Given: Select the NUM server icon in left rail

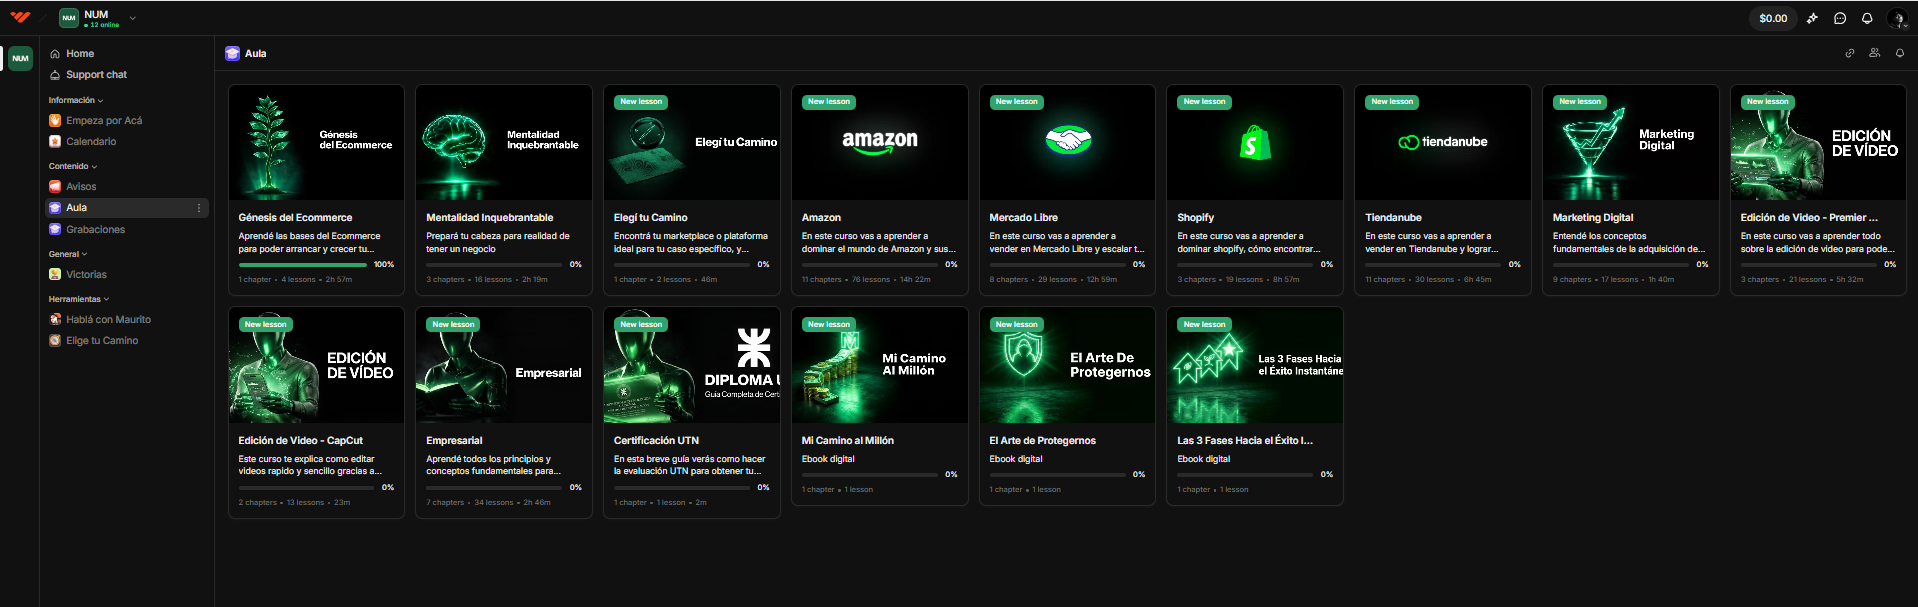Looking at the screenshot, I should click(x=20, y=58).
